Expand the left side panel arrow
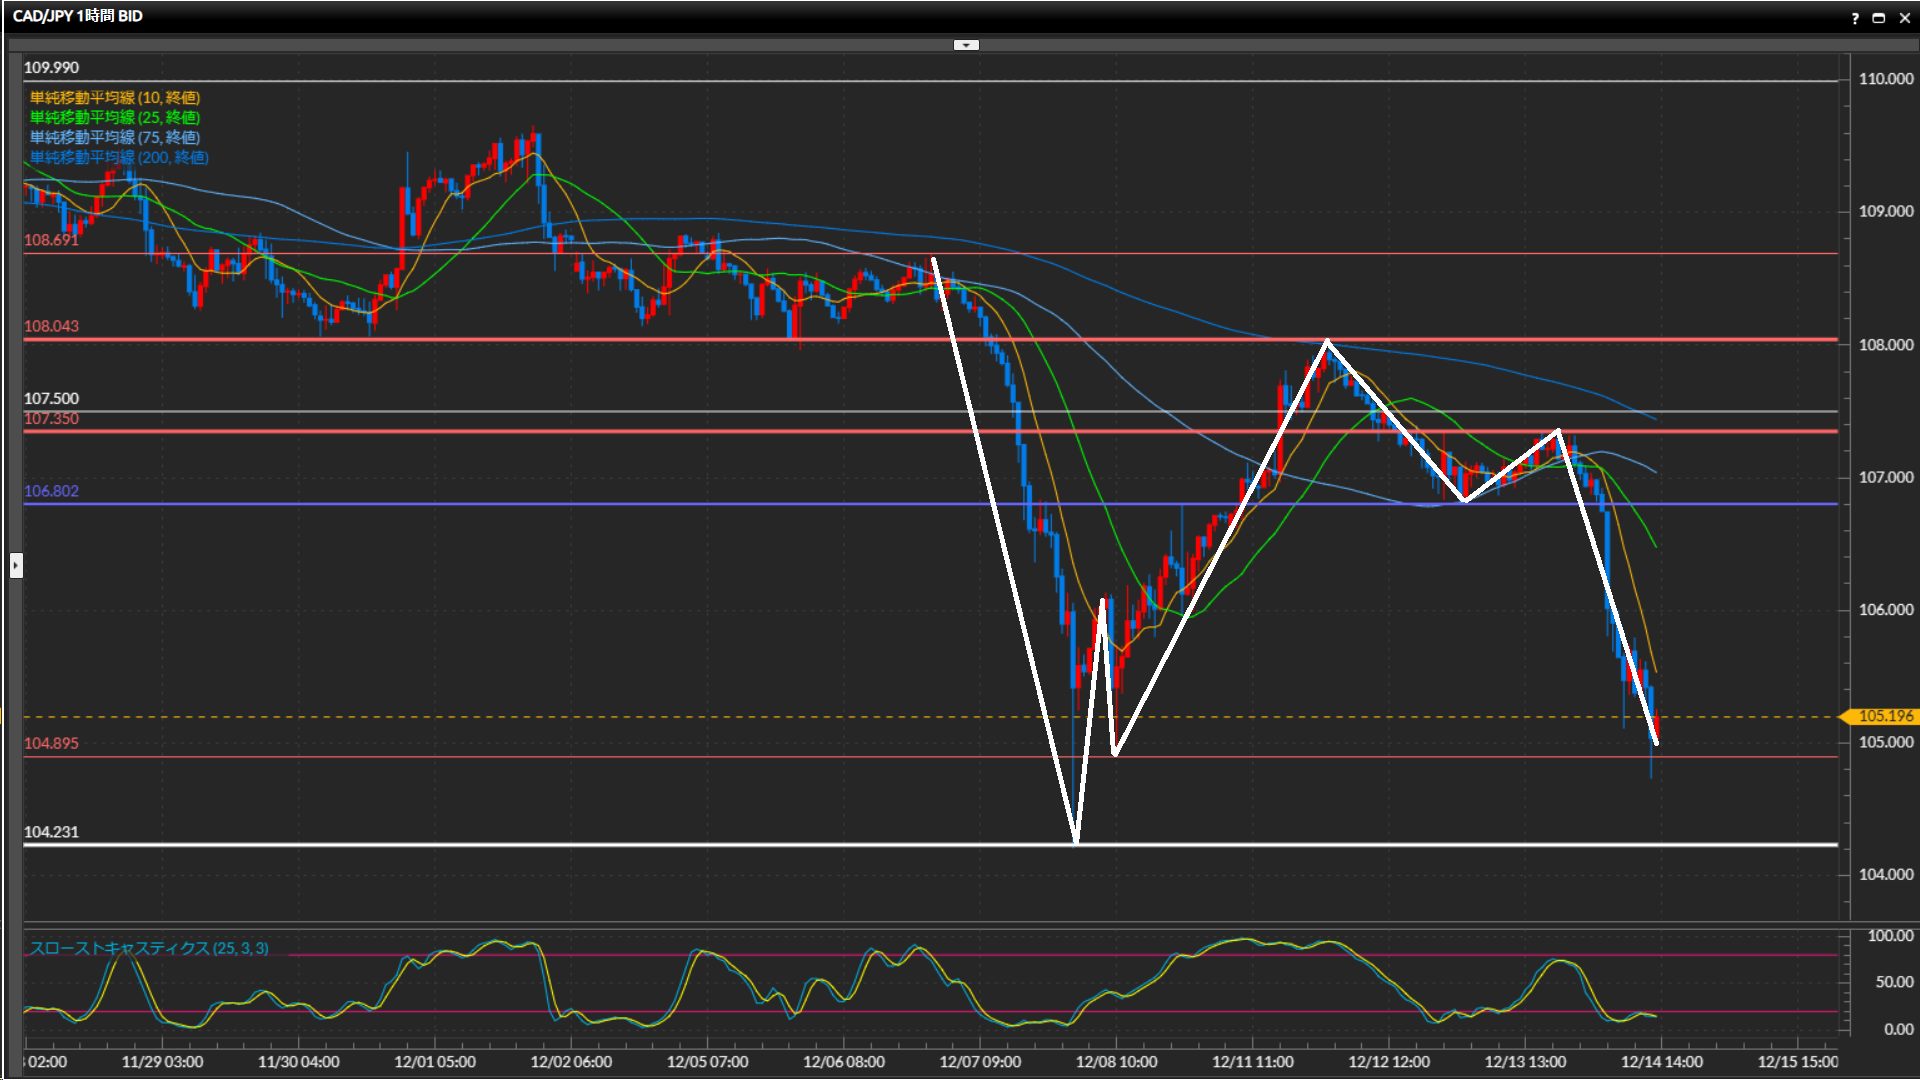The width and height of the screenshot is (1920, 1080). [x=16, y=566]
